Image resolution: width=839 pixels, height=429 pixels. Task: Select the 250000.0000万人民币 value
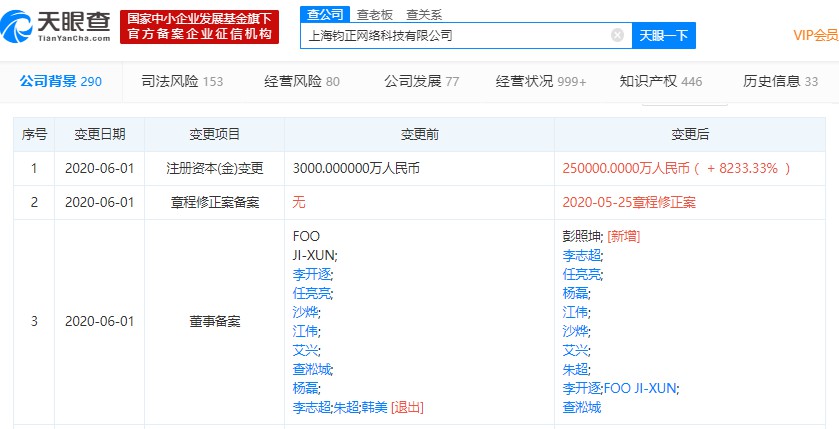626,168
